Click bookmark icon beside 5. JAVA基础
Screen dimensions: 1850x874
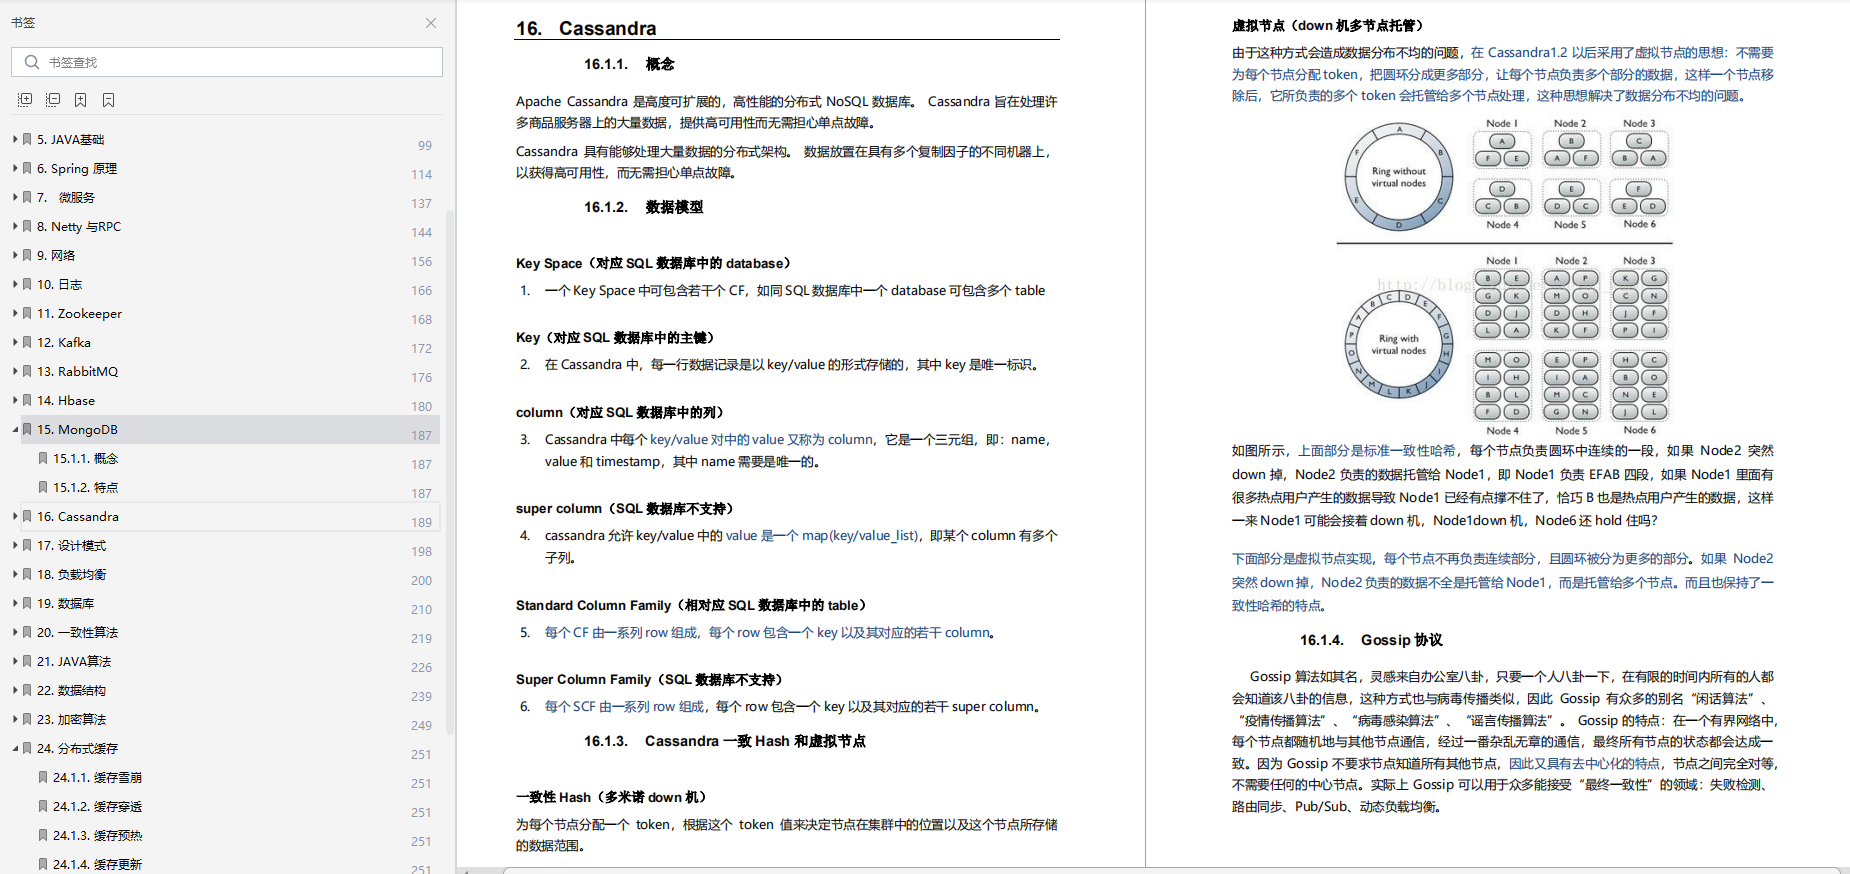[x=28, y=140]
